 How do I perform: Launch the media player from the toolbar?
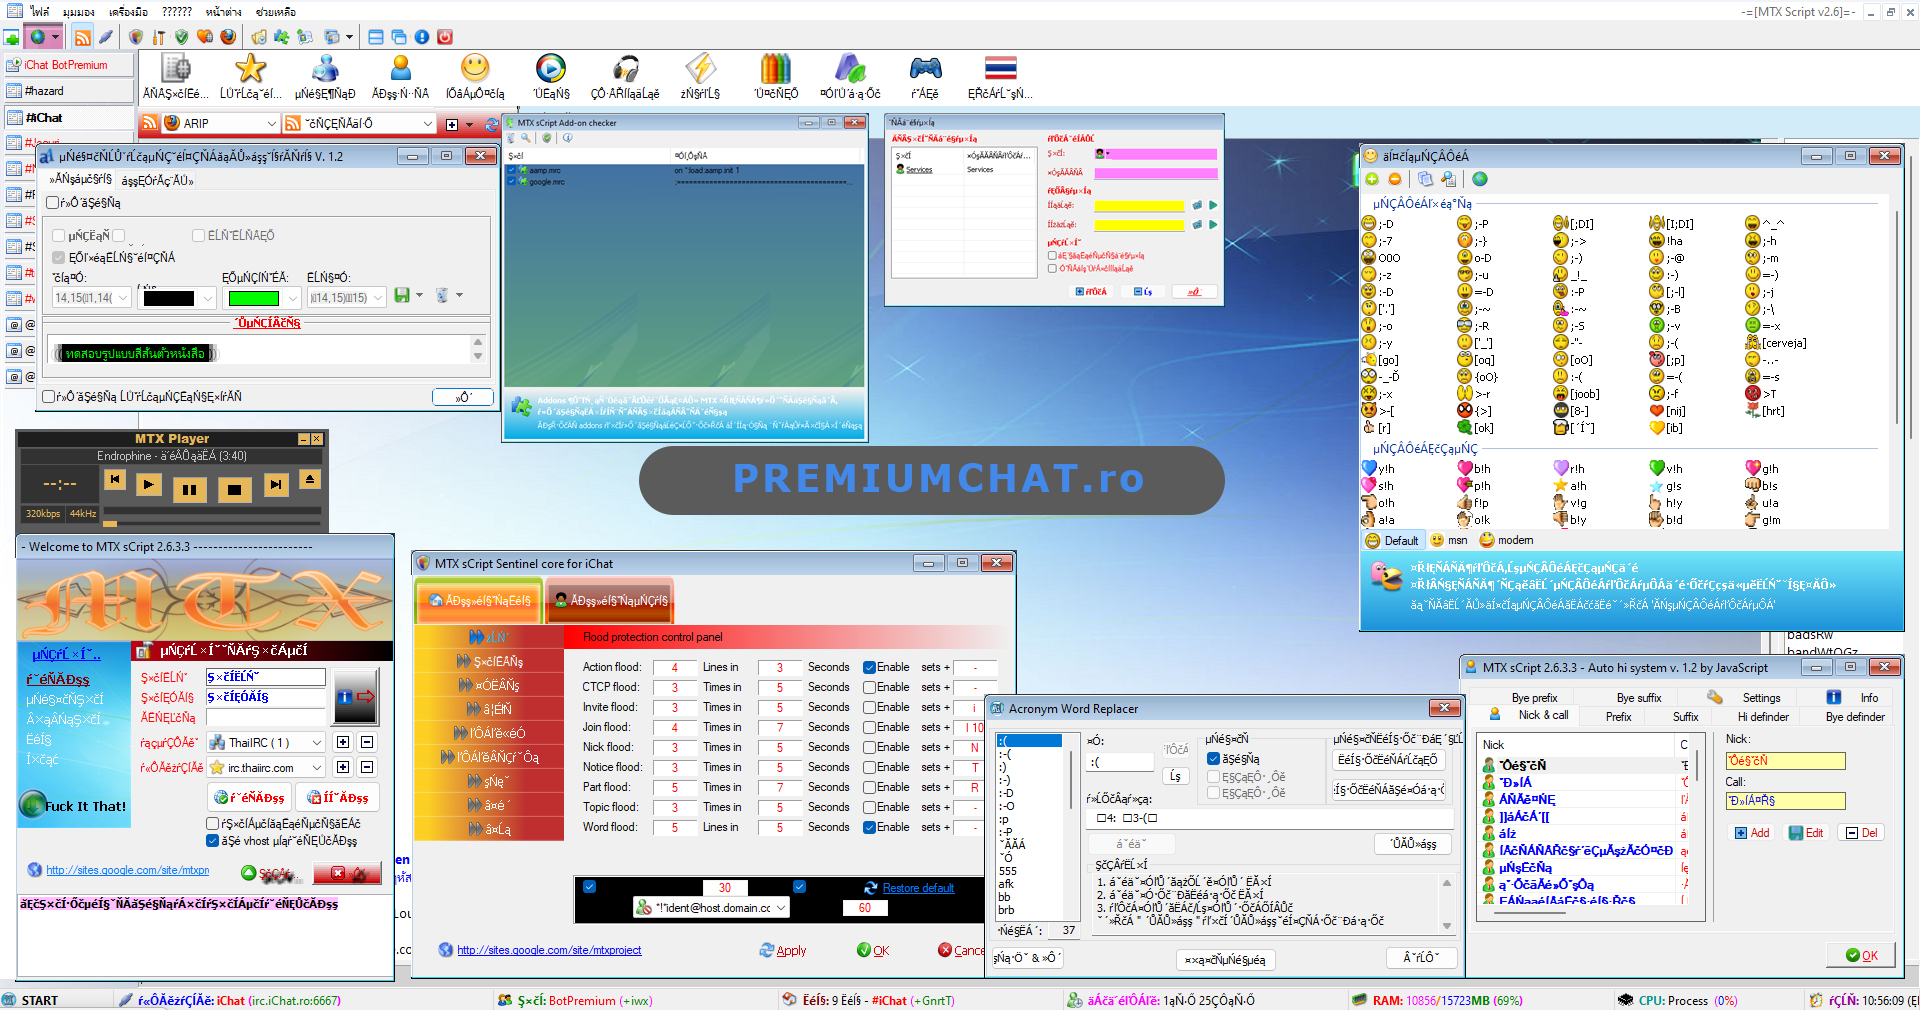point(551,68)
